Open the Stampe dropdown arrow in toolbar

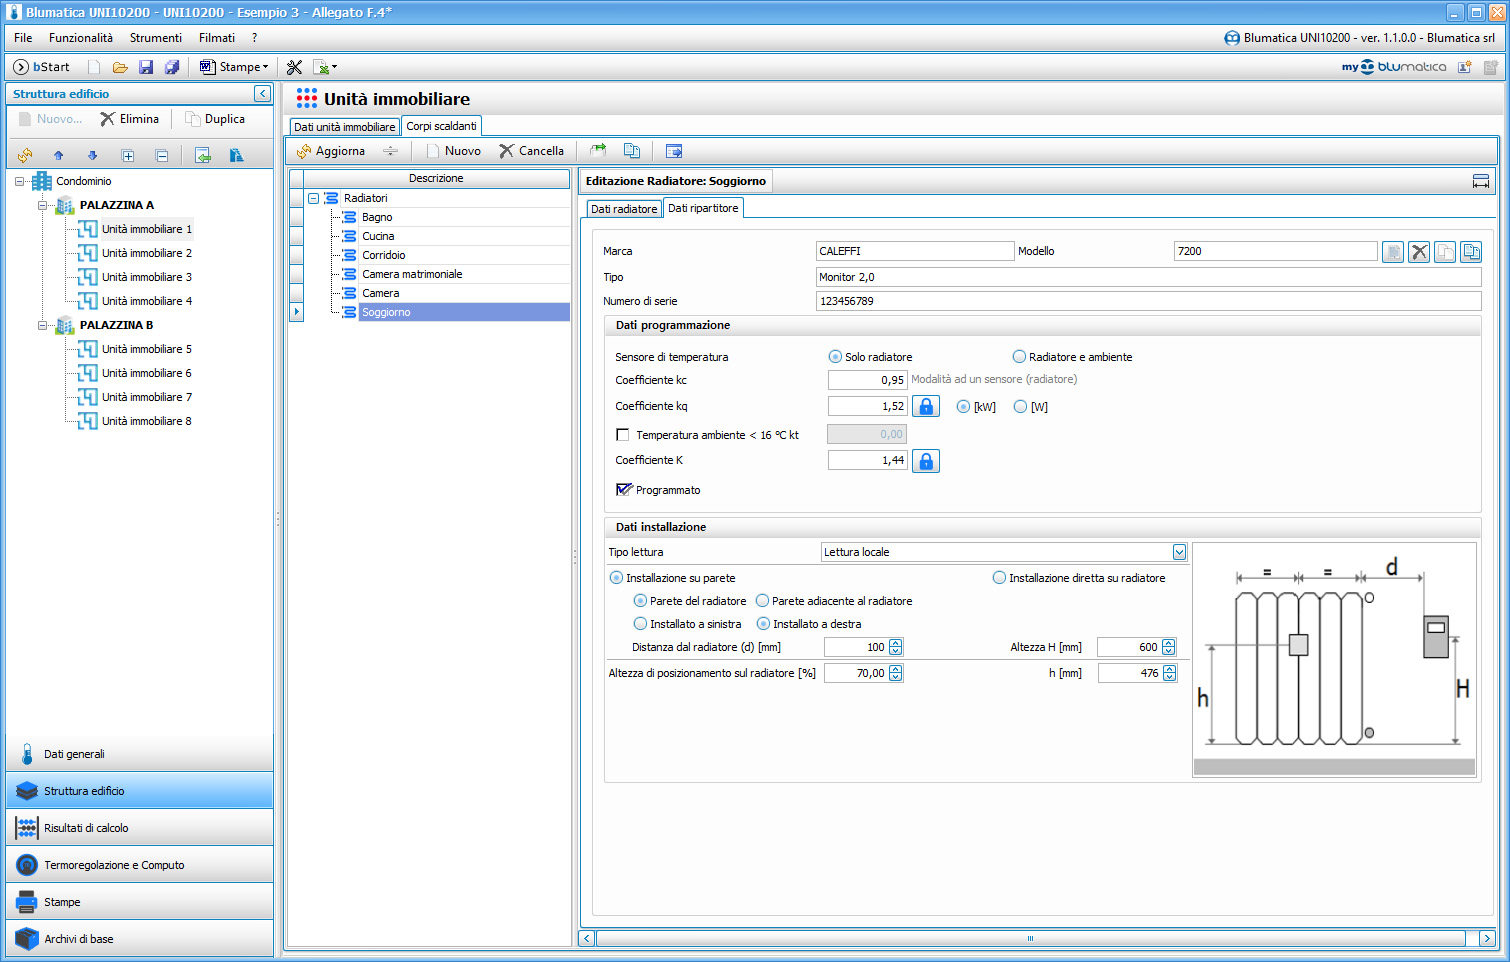click(266, 67)
